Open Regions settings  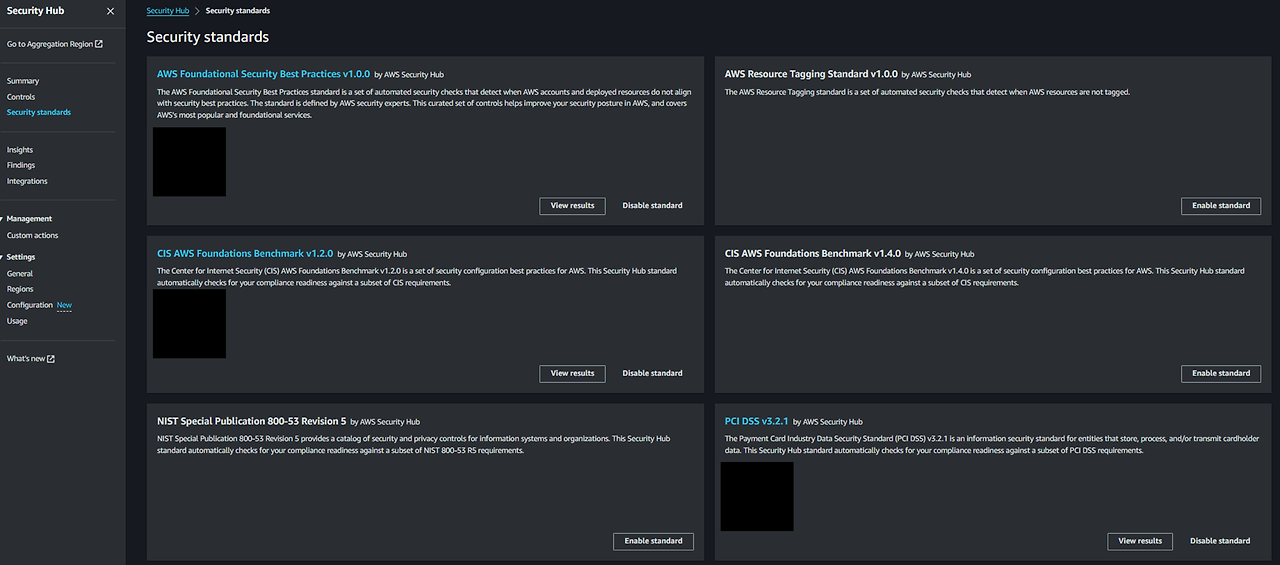click(20, 289)
